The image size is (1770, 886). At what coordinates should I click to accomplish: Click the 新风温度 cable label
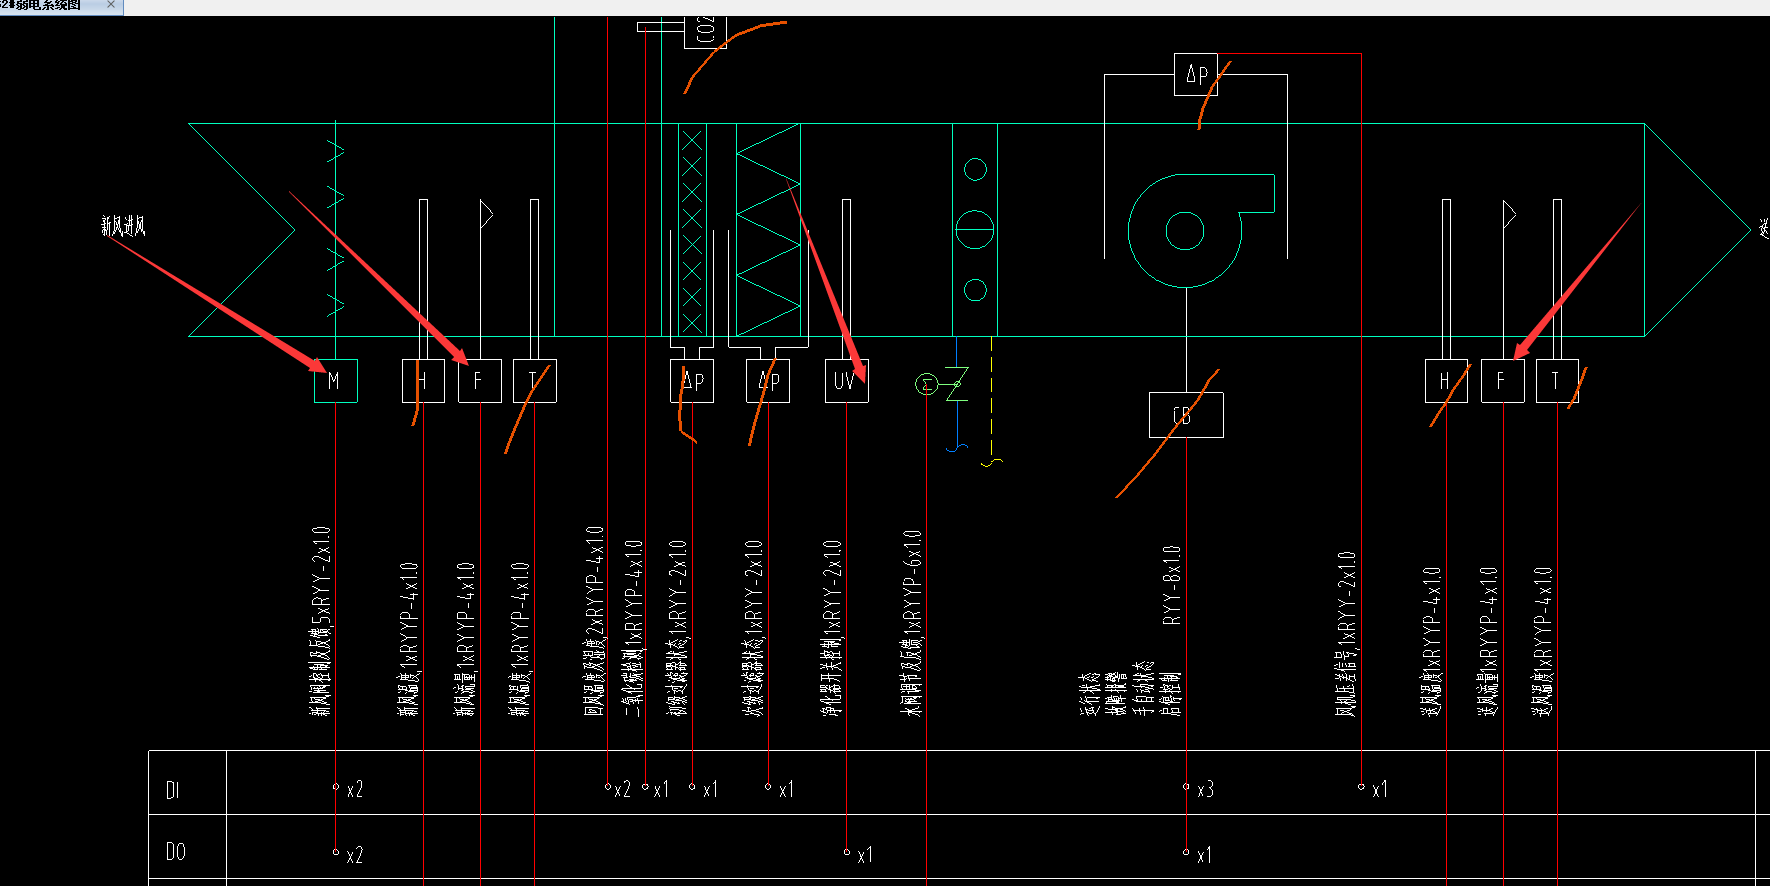coord(519,640)
